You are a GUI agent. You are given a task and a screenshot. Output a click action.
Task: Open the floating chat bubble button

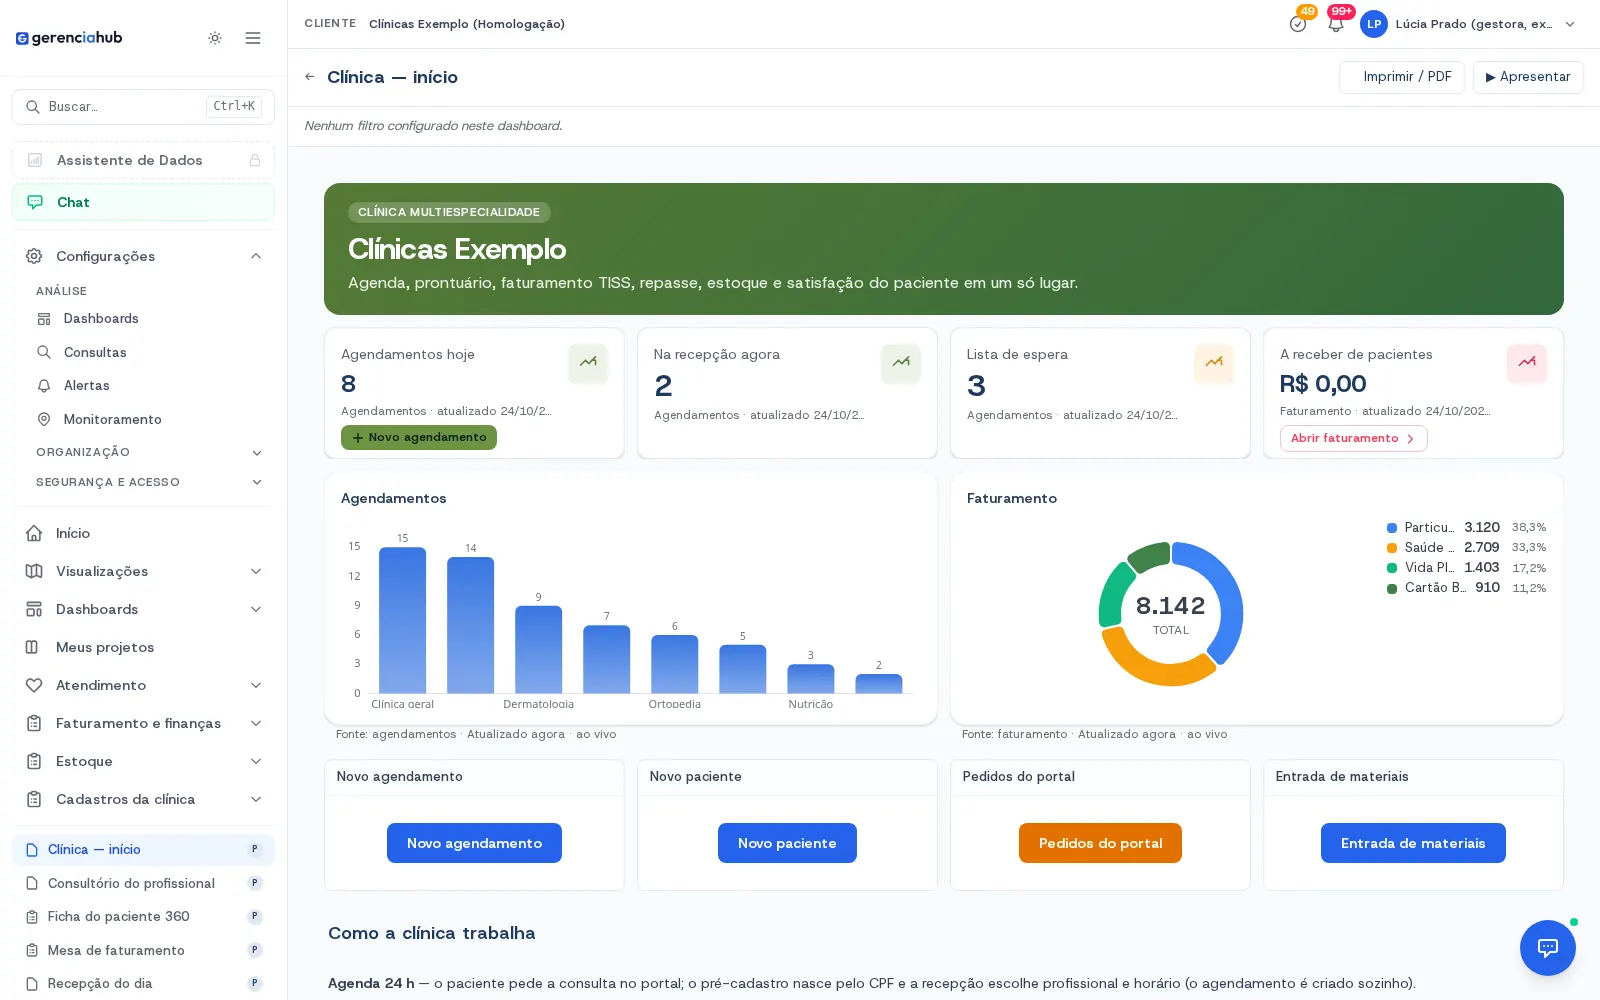tap(1548, 948)
